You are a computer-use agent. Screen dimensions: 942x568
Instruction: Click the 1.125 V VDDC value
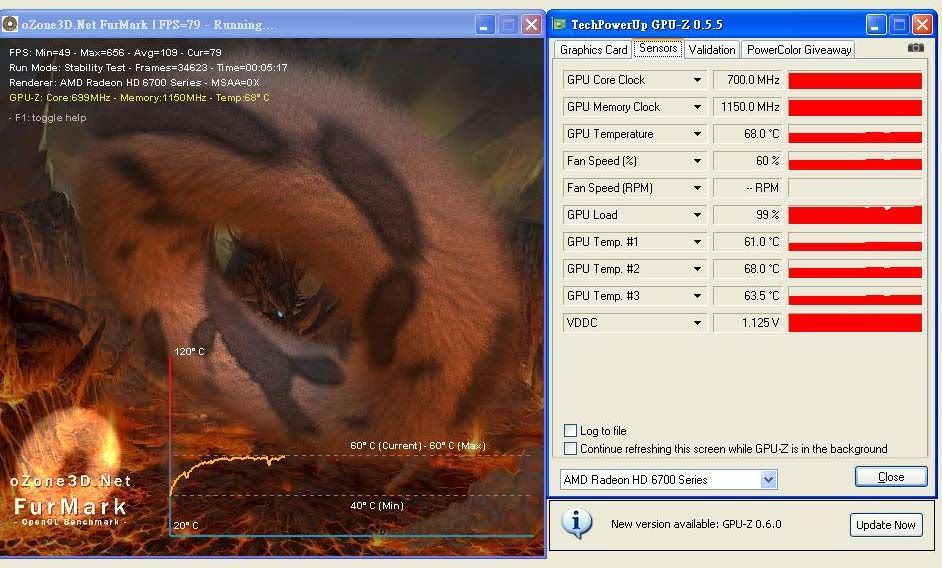(x=748, y=323)
